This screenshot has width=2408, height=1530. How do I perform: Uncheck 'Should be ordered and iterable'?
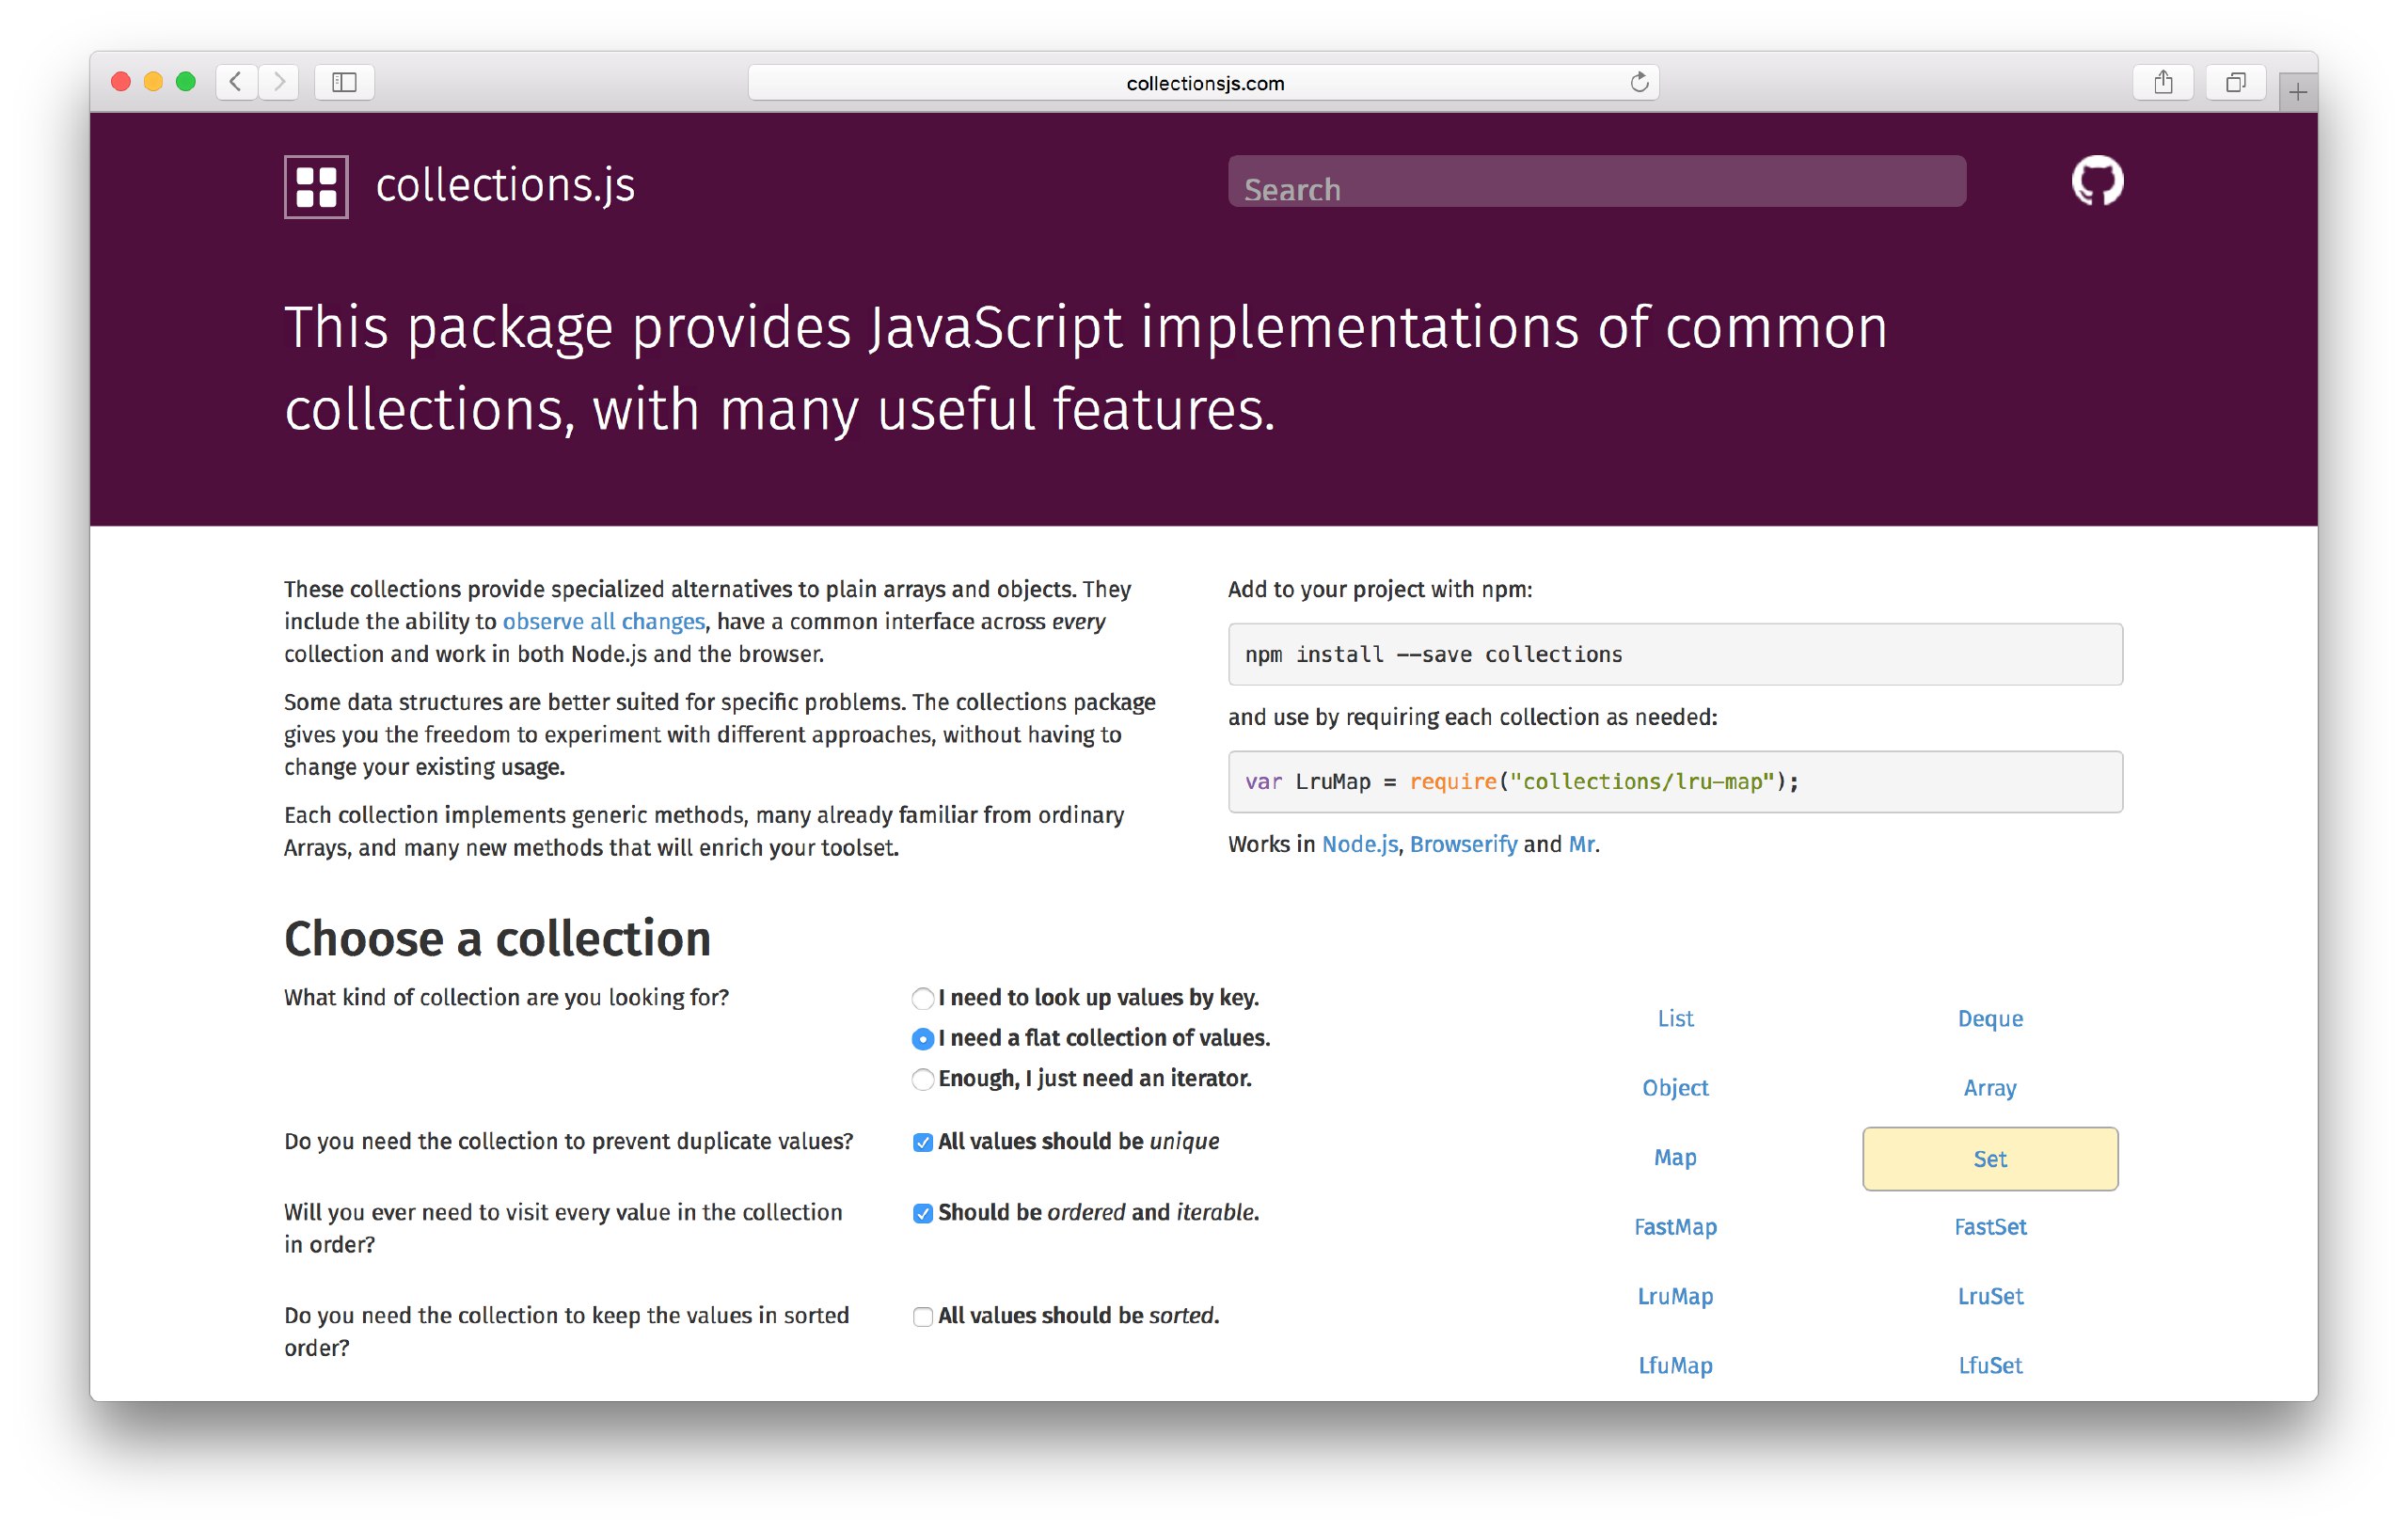click(x=922, y=1213)
